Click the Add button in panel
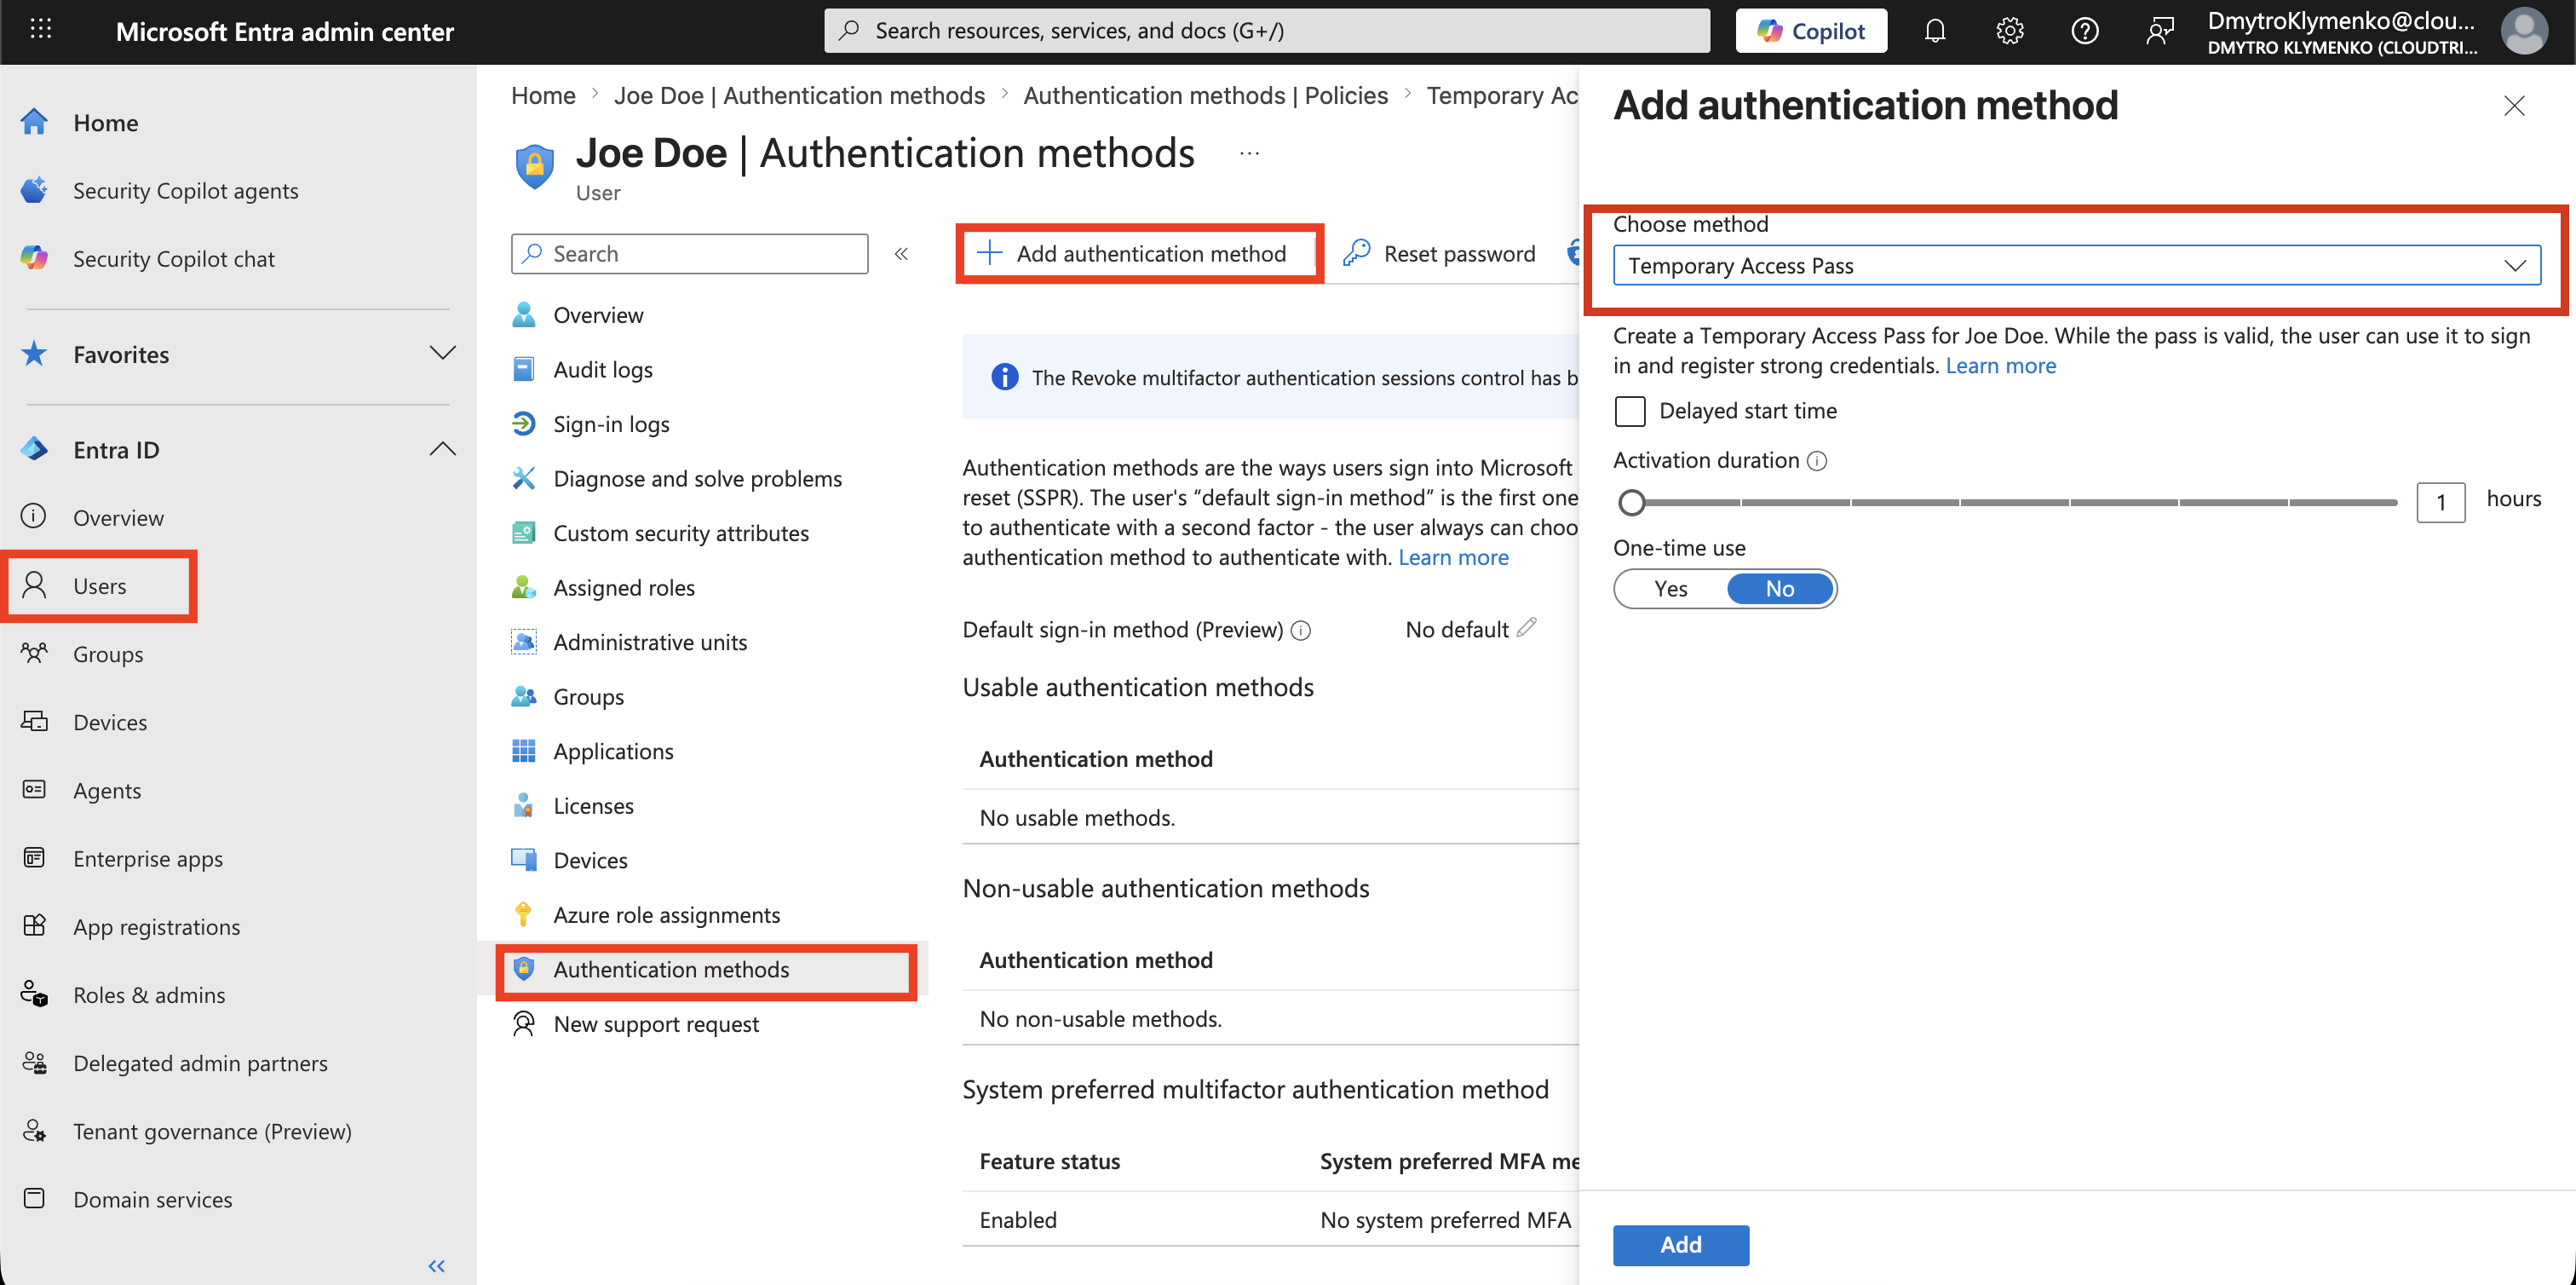This screenshot has height=1285, width=2576. point(1680,1244)
